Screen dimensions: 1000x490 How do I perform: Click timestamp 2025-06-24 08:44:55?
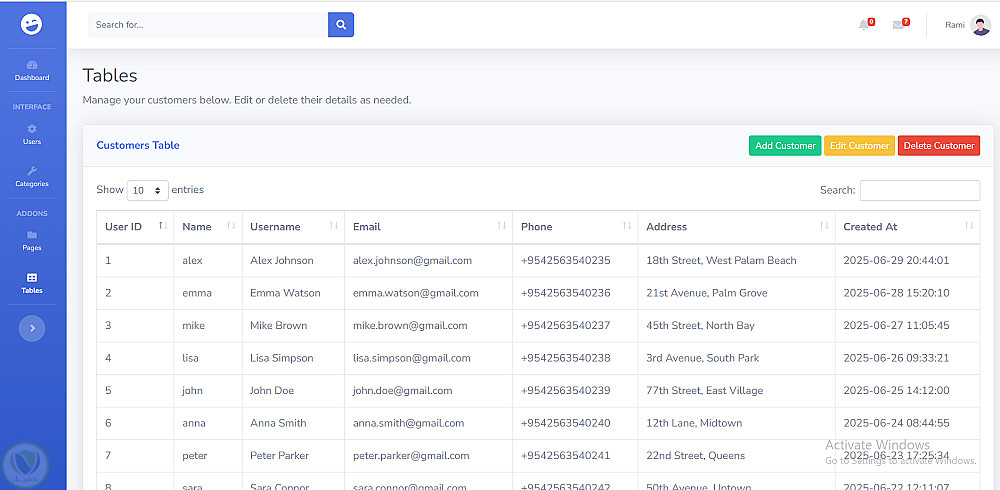(x=896, y=423)
